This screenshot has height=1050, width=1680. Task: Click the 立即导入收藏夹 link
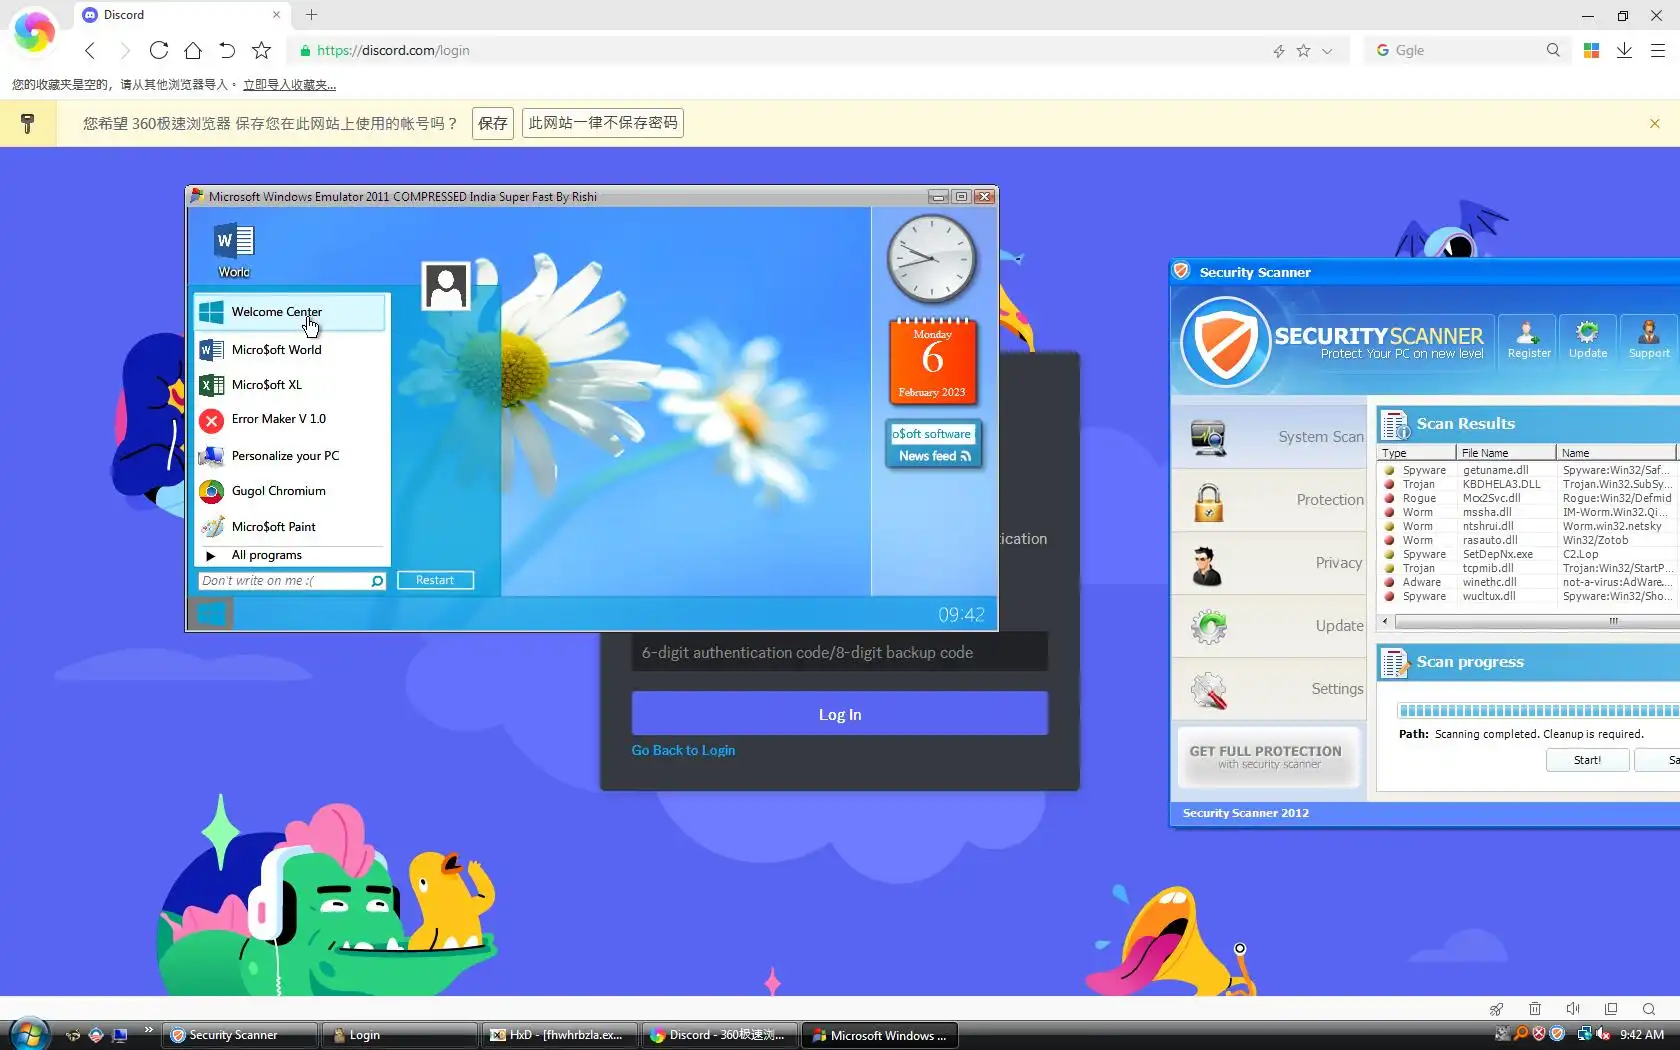click(289, 85)
